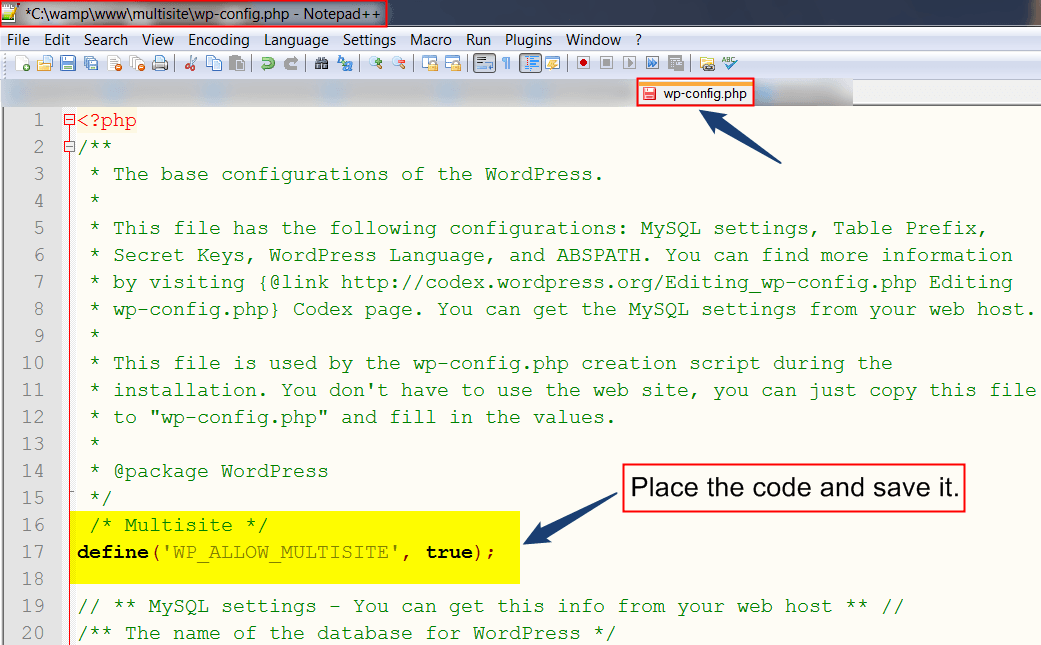The image size is (1041, 645).
Task: Print the document using the printer icon
Action: click(160, 64)
